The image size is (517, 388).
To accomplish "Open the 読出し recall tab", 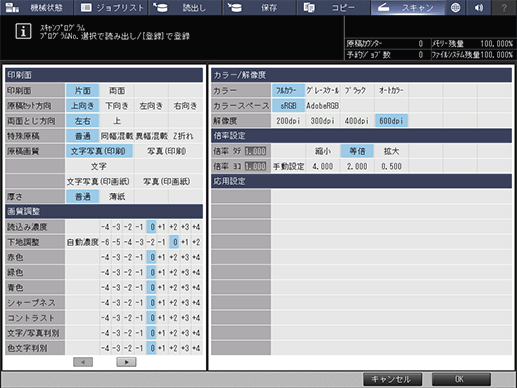I will (185, 7).
